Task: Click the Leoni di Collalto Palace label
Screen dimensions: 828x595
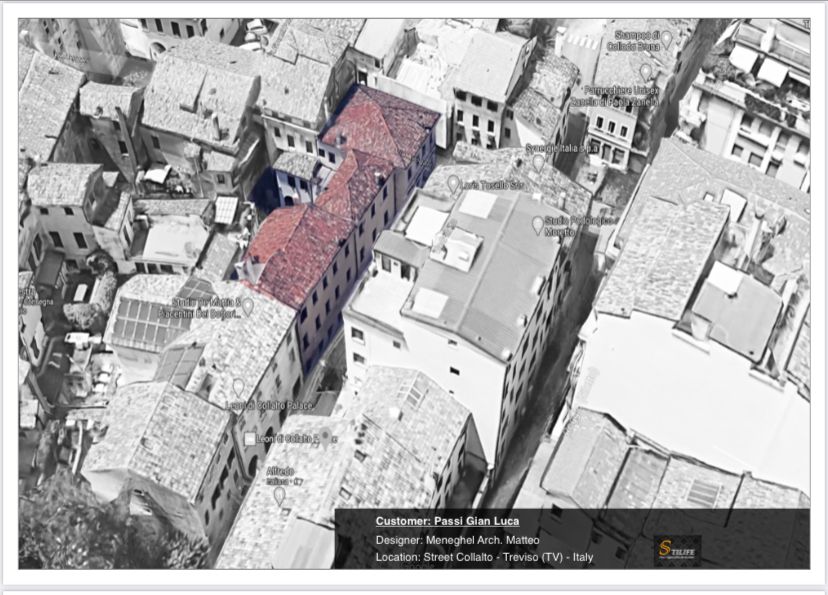Action: click(269, 405)
